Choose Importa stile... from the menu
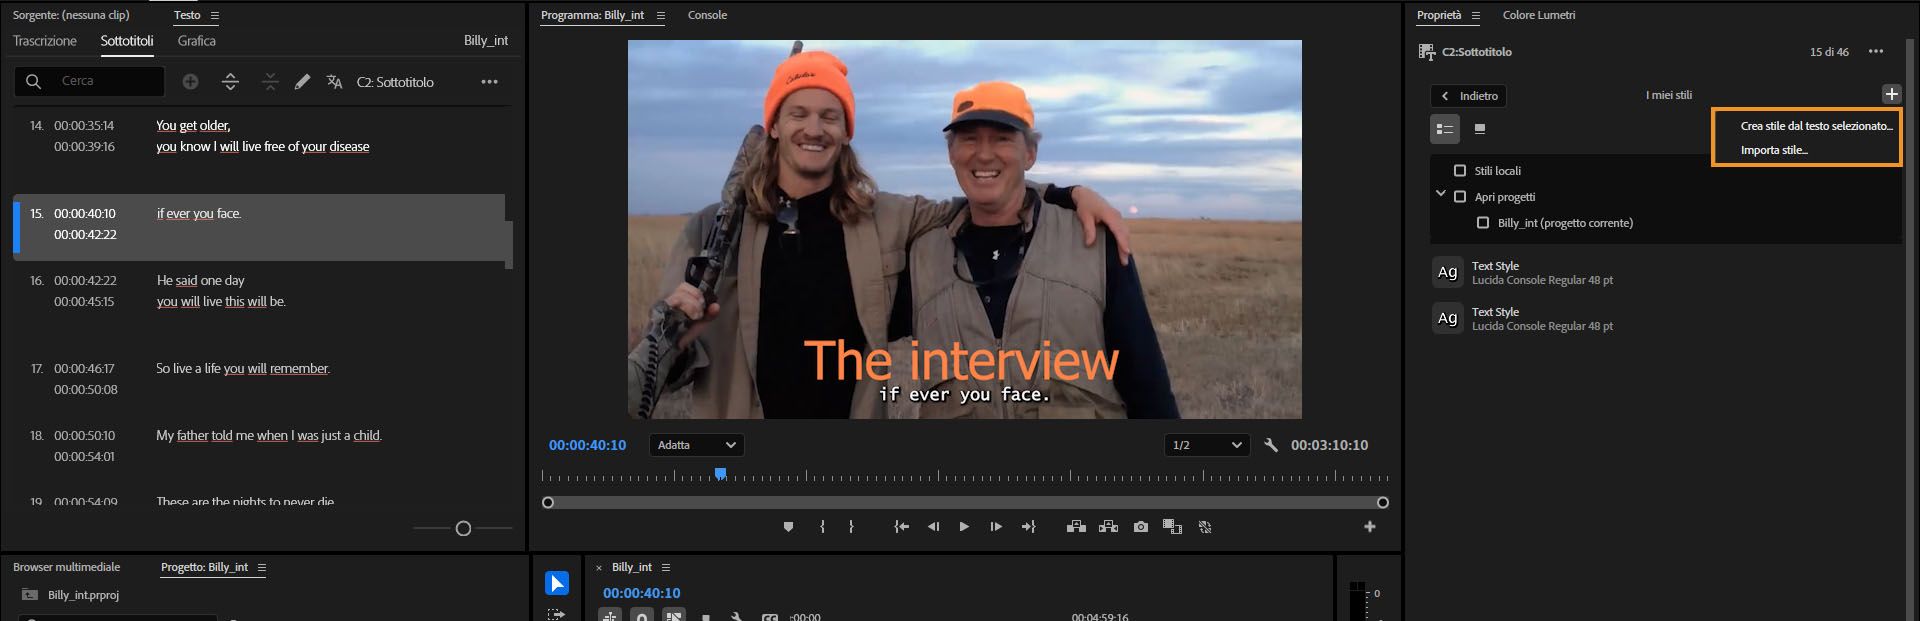The image size is (1920, 621). 1774,150
